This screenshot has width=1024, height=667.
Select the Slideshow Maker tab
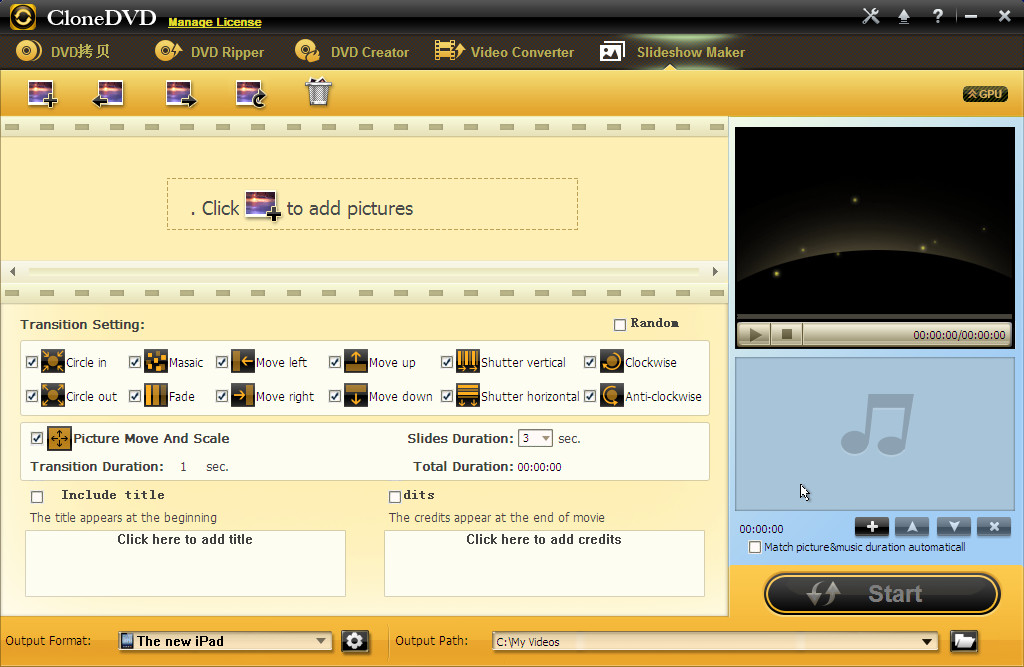(x=673, y=52)
